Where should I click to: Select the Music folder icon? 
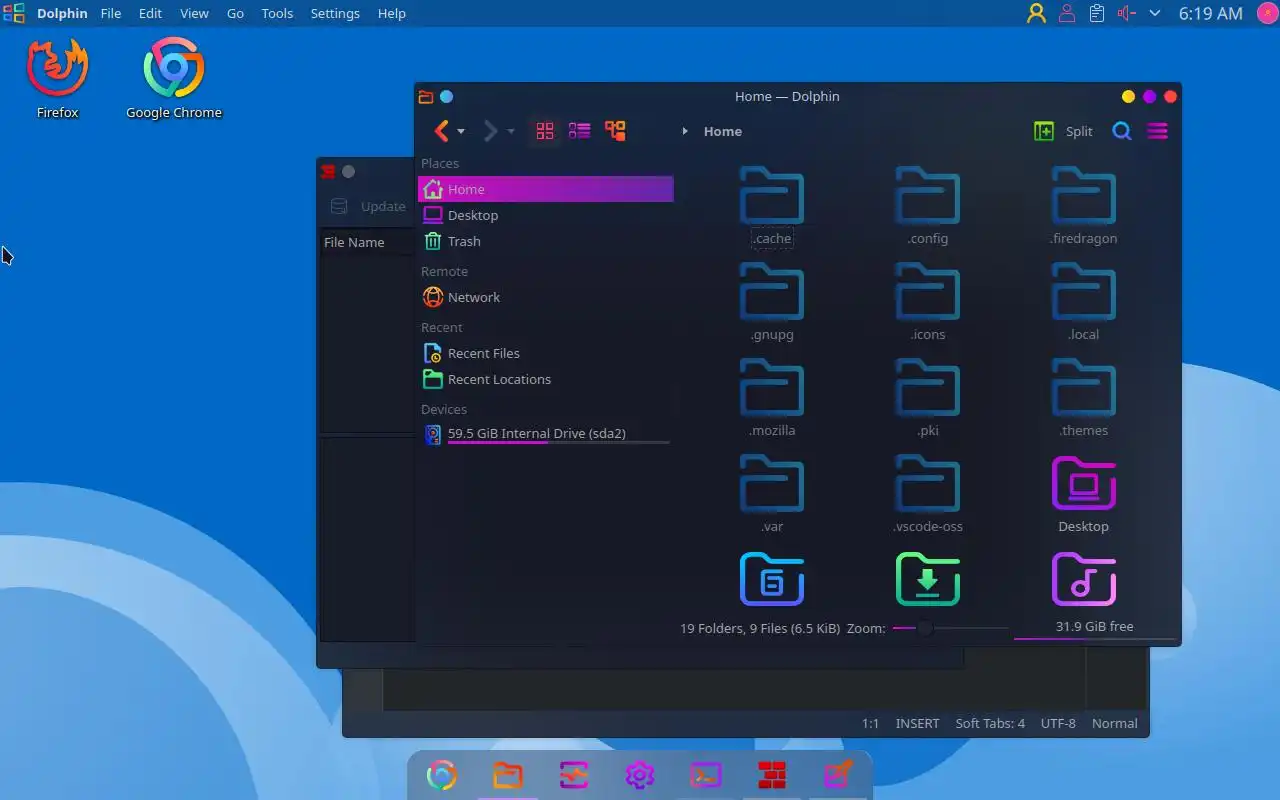[x=1084, y=579]
